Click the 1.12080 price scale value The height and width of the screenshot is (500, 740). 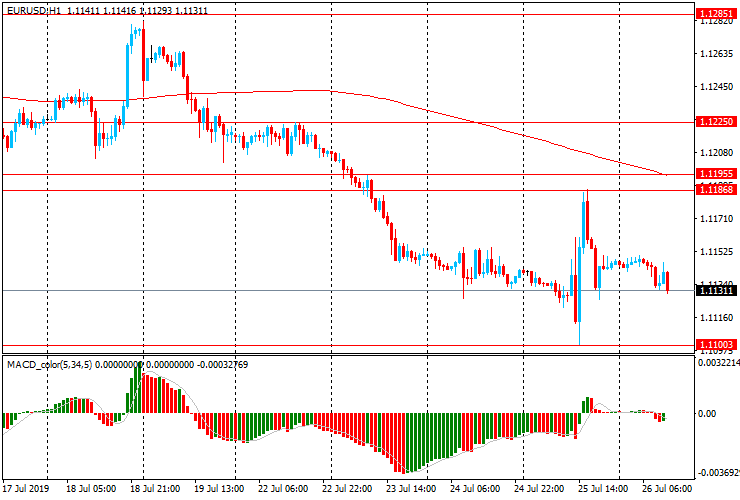[716, 153]
